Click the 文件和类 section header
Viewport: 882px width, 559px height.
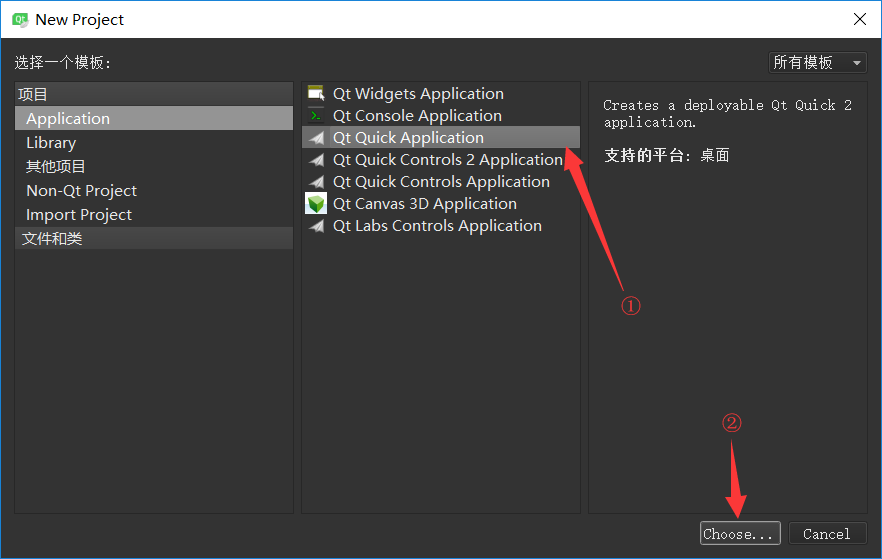[154, 238]
